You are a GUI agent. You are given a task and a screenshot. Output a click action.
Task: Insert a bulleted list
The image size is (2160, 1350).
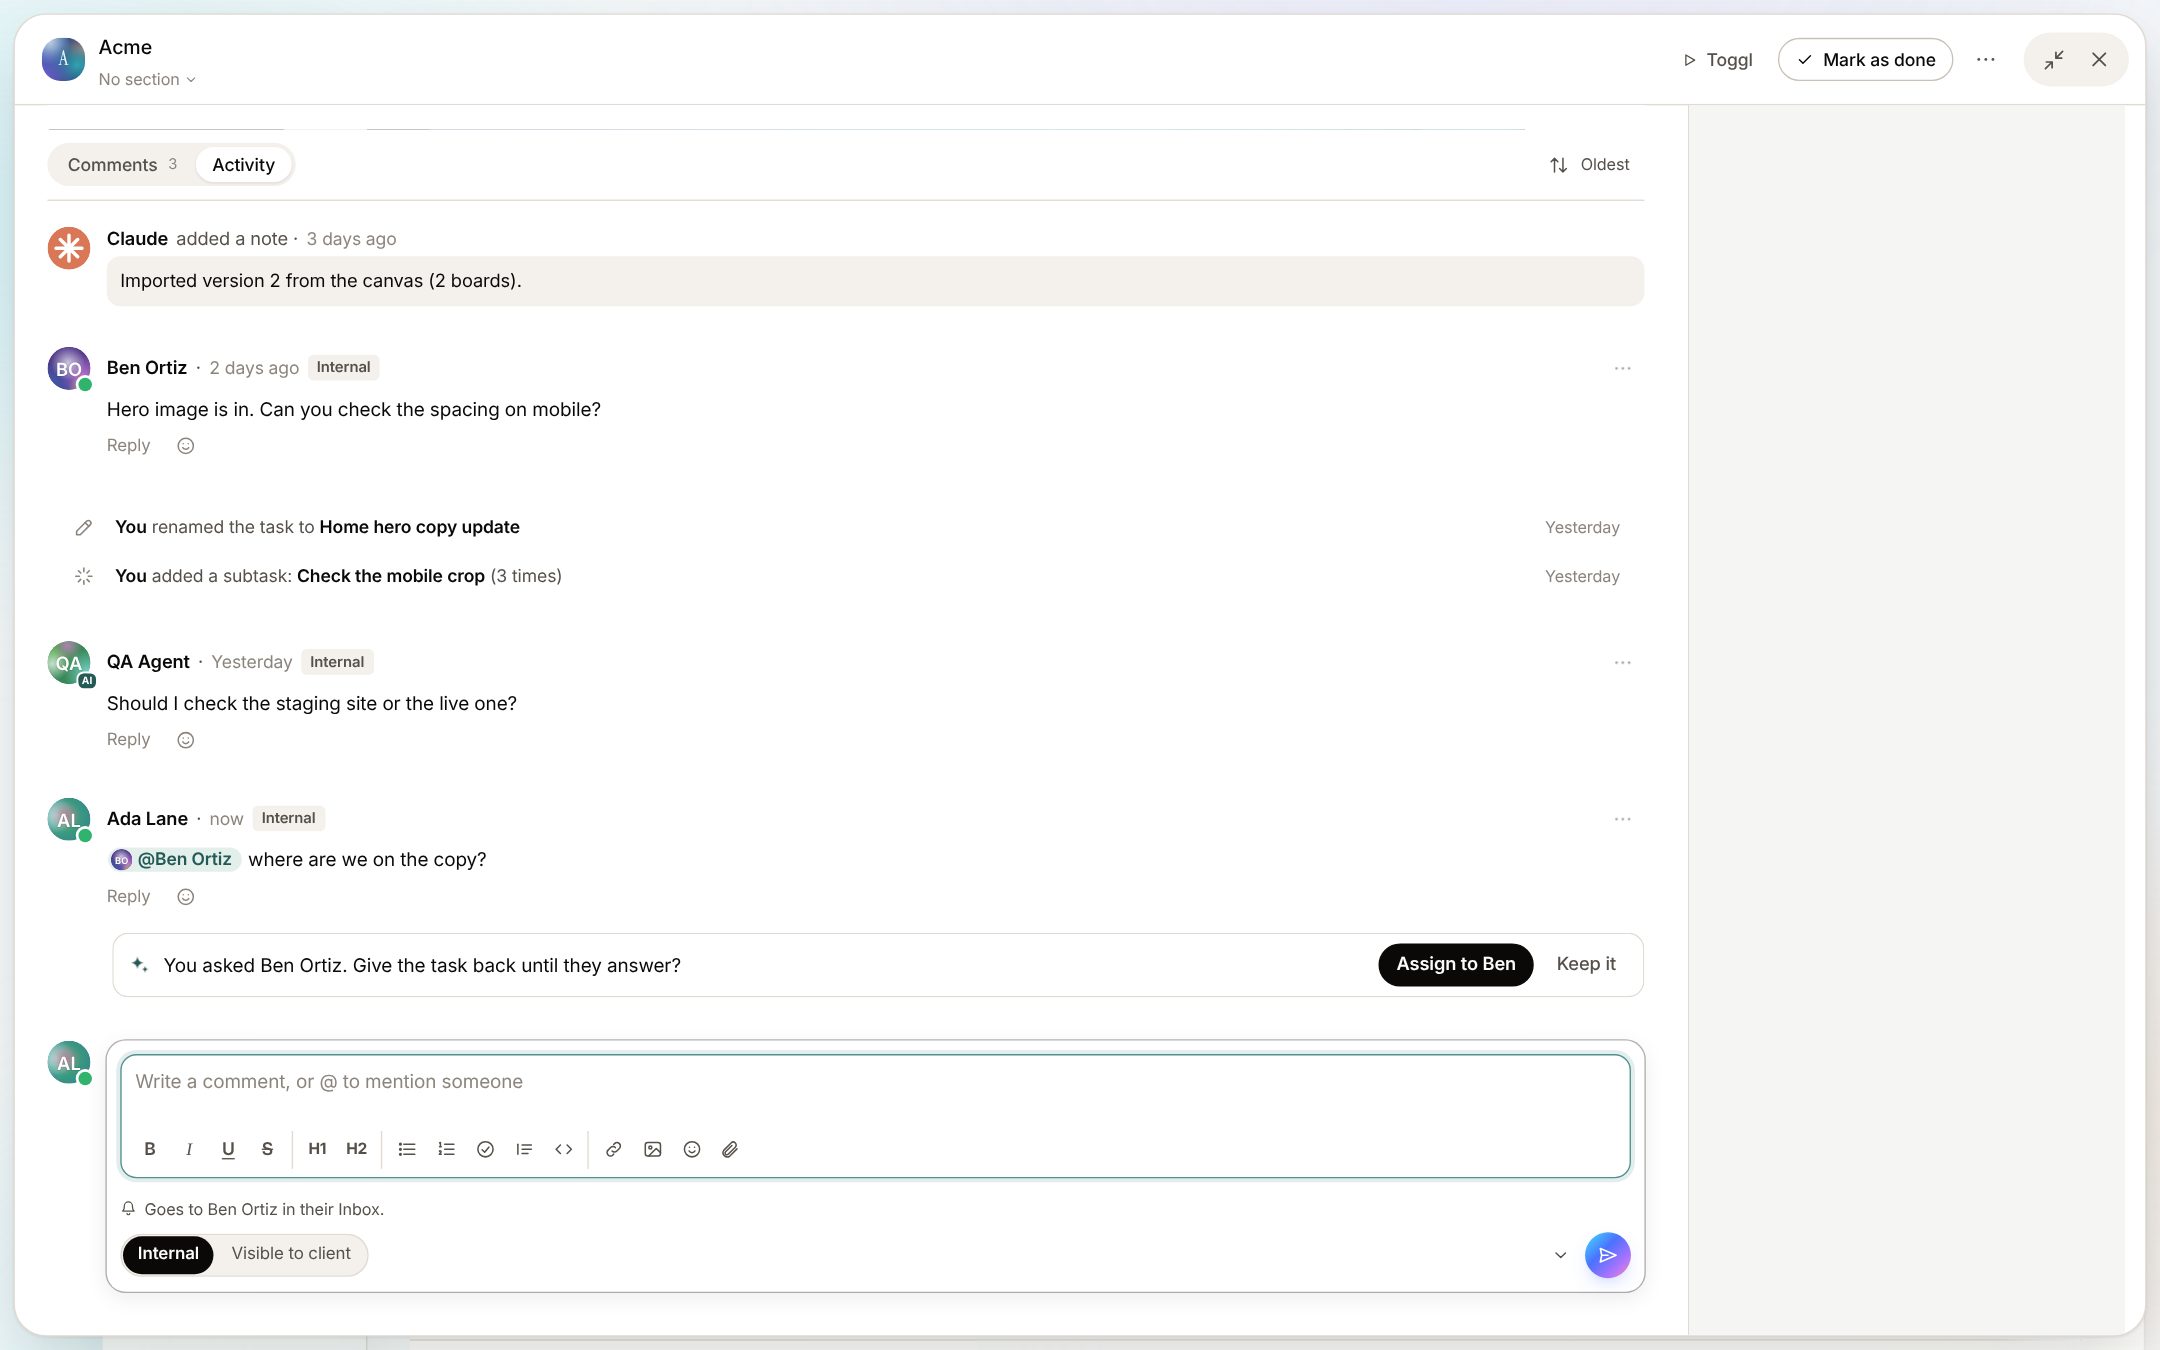(x=407, y=1149)
